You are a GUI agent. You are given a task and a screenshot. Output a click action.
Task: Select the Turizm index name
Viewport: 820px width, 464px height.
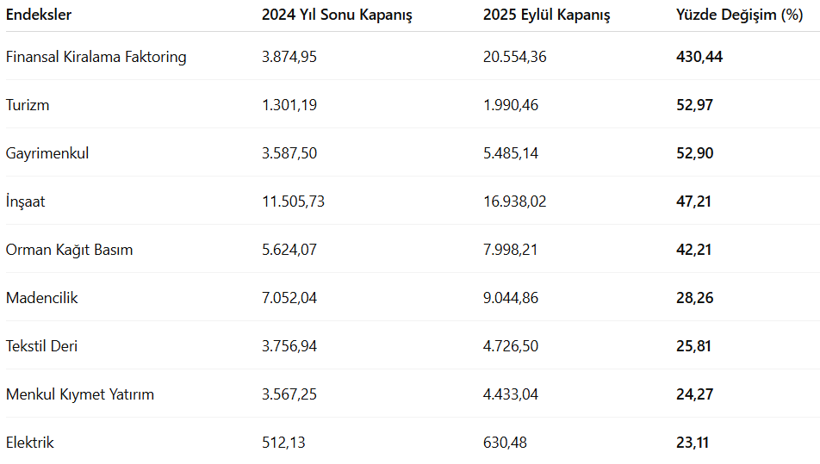(28, 105)
